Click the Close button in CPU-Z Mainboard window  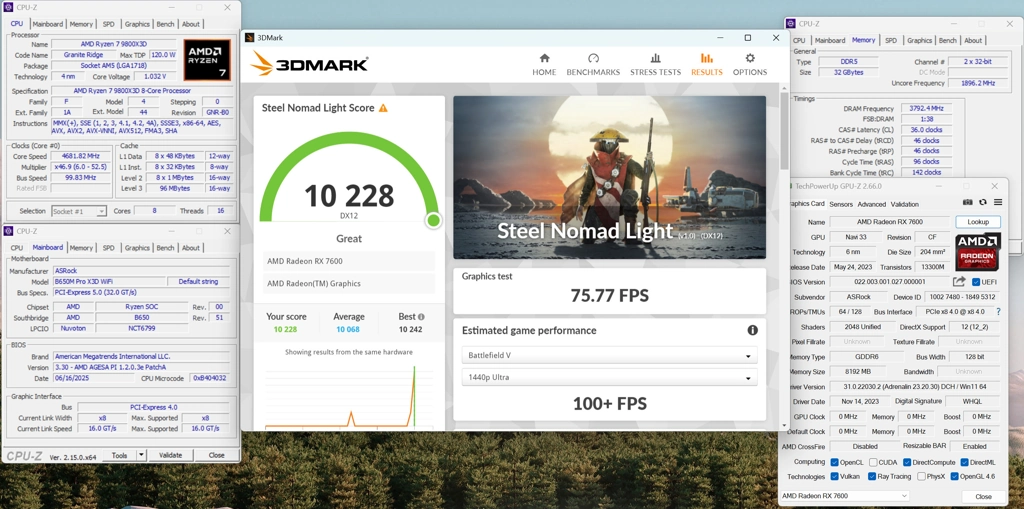pyautogui.click(x=216, y=455)
